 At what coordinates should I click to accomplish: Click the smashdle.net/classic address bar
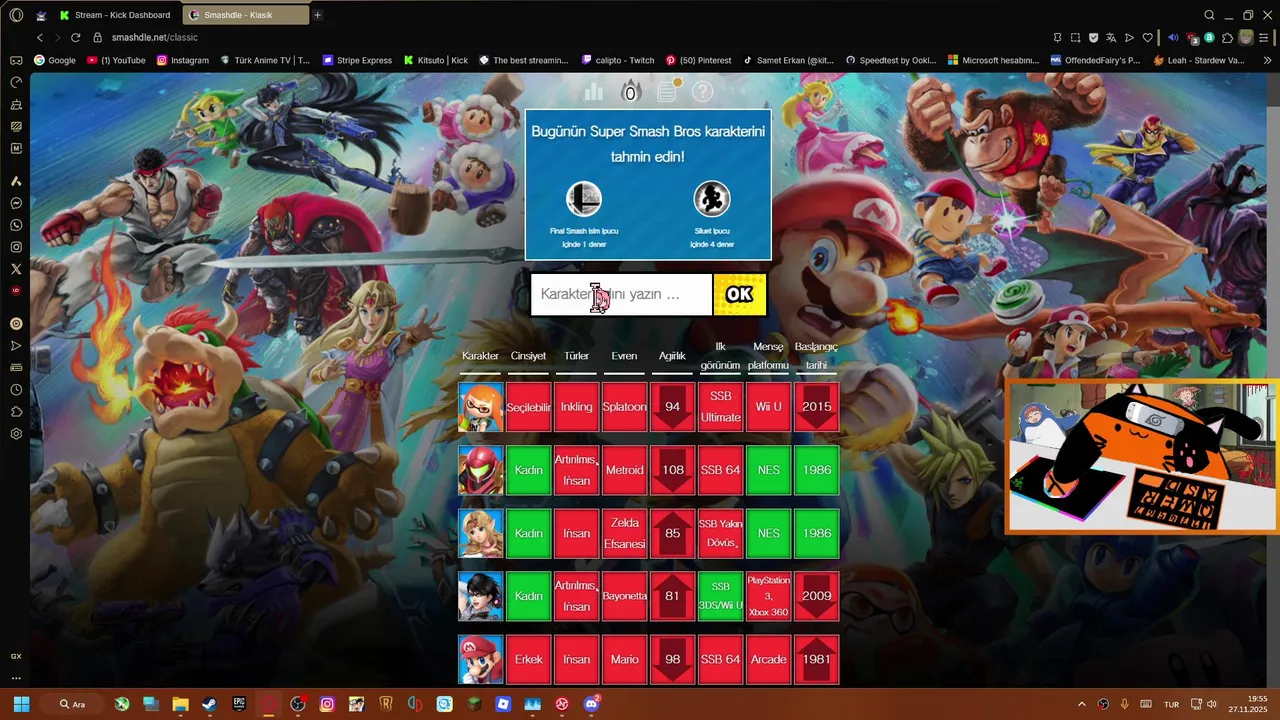click(x=155, y=37)
